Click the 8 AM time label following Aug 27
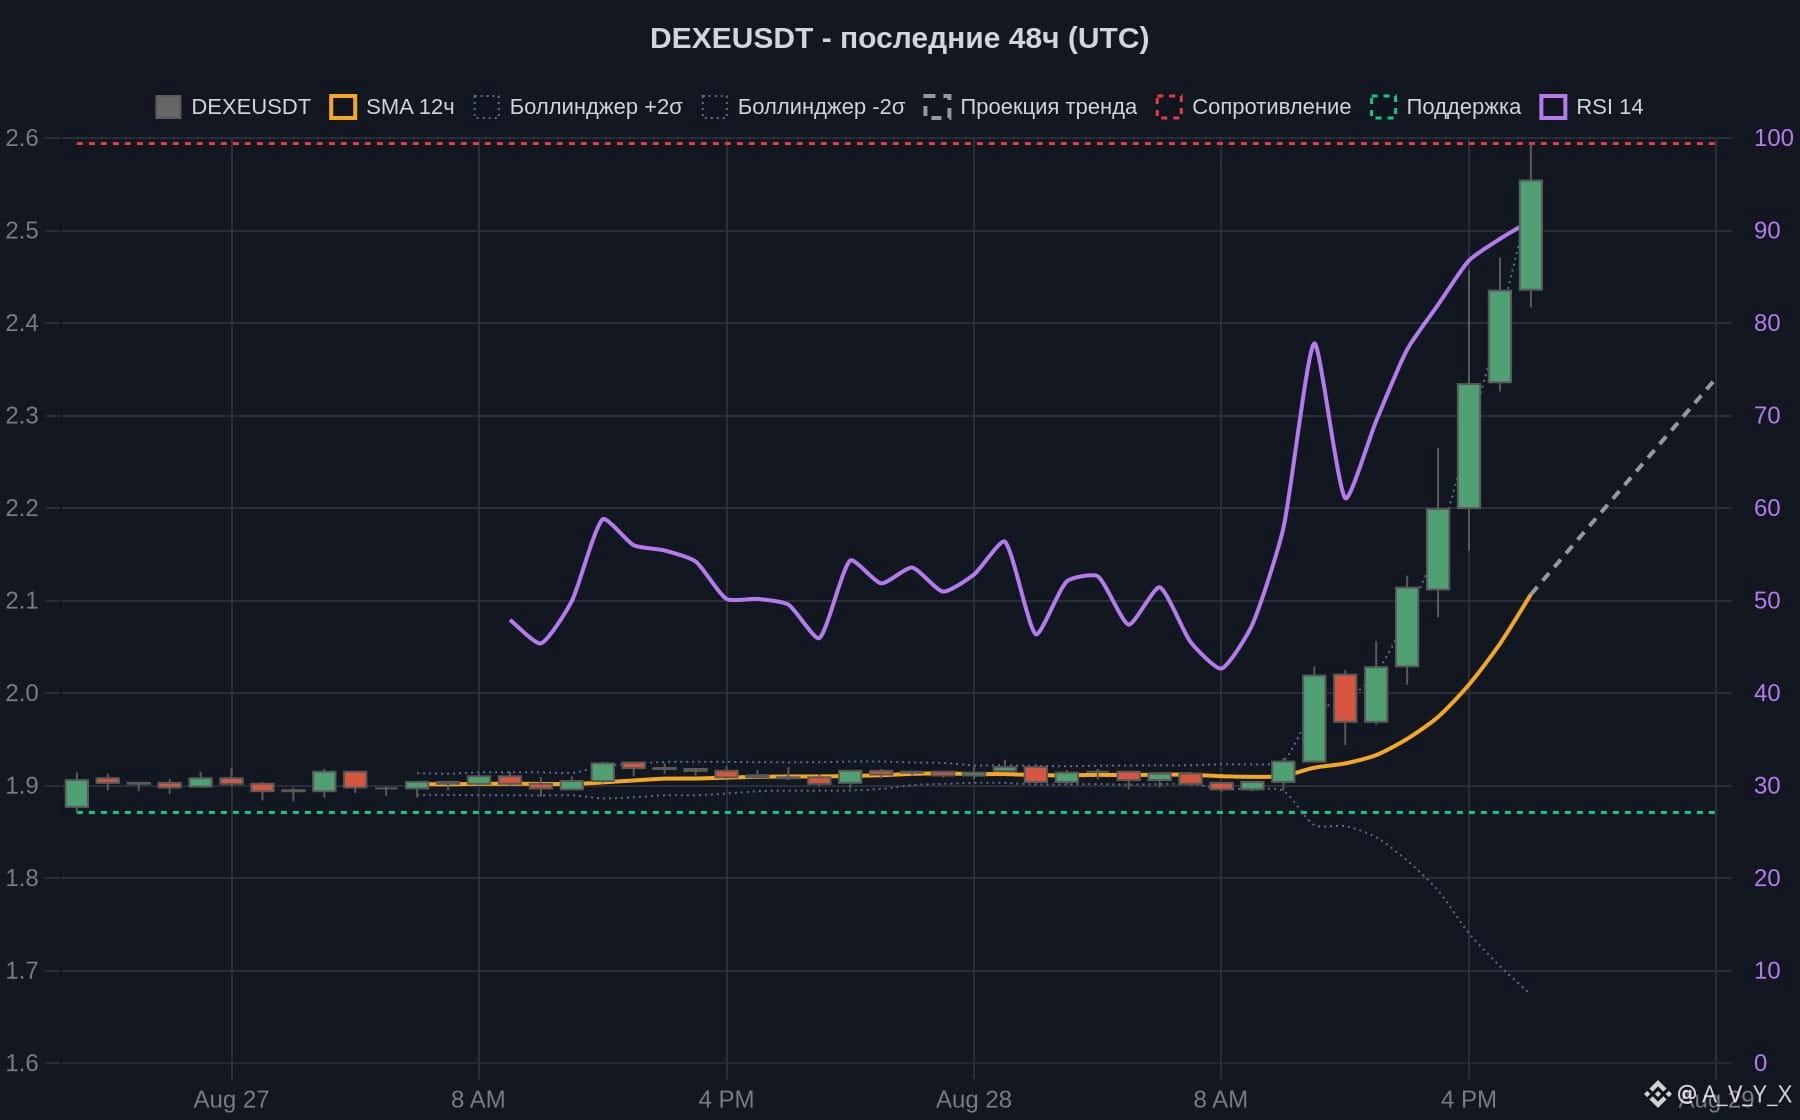Image resolution: width=1800 pixels, height=1120 pixels. [x=478, y=1100]
